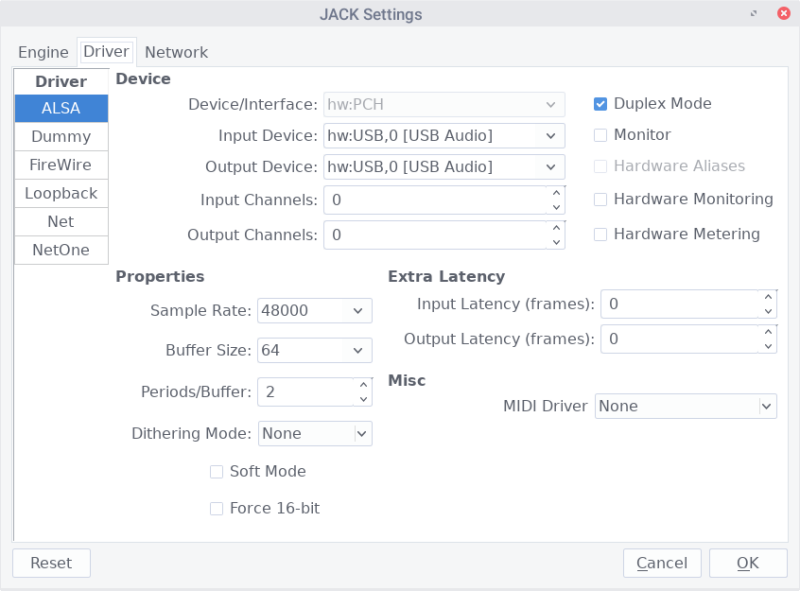Screen dimensions: 800x591
Task: Increase Input Latency frames up arrow
Action: click(x=768, y=296)
